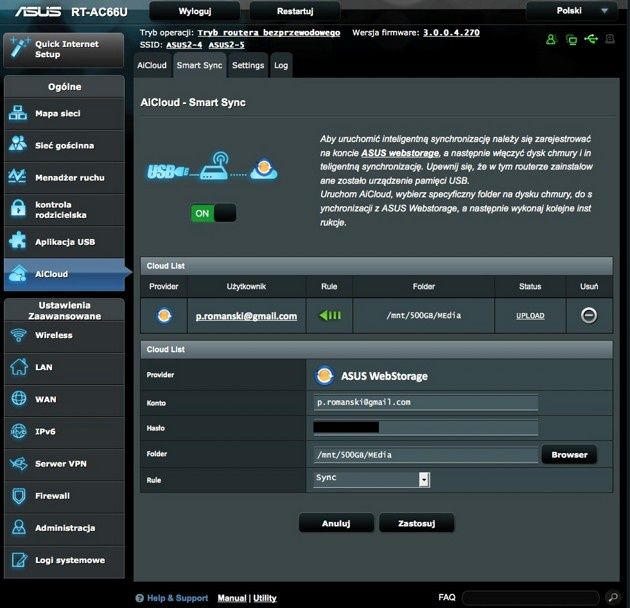This screenshot has width=630, height=608.
Task: Click the Wireless wifi icon
Action: 18,334
